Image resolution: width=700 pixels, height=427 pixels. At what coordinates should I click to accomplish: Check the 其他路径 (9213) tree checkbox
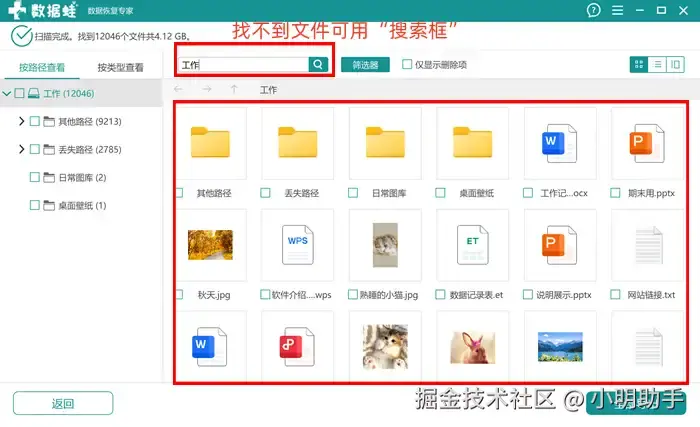pyautogui.click(x=34, y=121)
